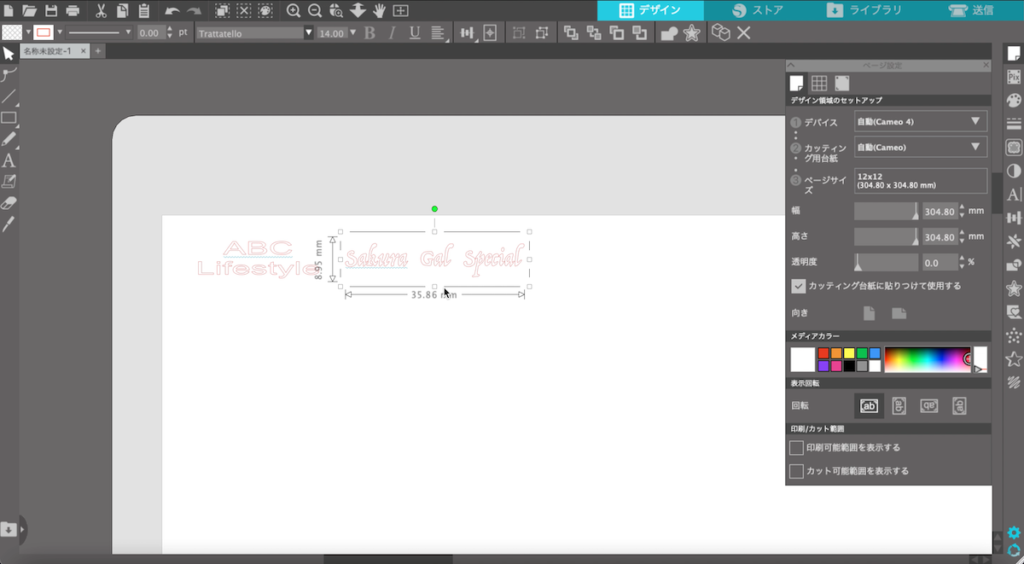The width and height of the screenshot is (1024, 564).
Task: Enable カット可能範囲を表示する checkbox
Action: (x=797, y=470)
